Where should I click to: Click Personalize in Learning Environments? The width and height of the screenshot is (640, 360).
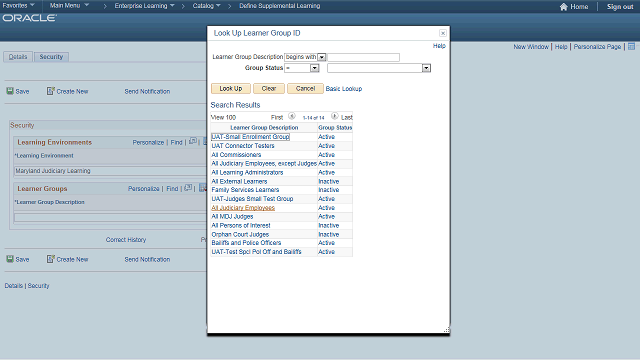click(x=148, y=142)
